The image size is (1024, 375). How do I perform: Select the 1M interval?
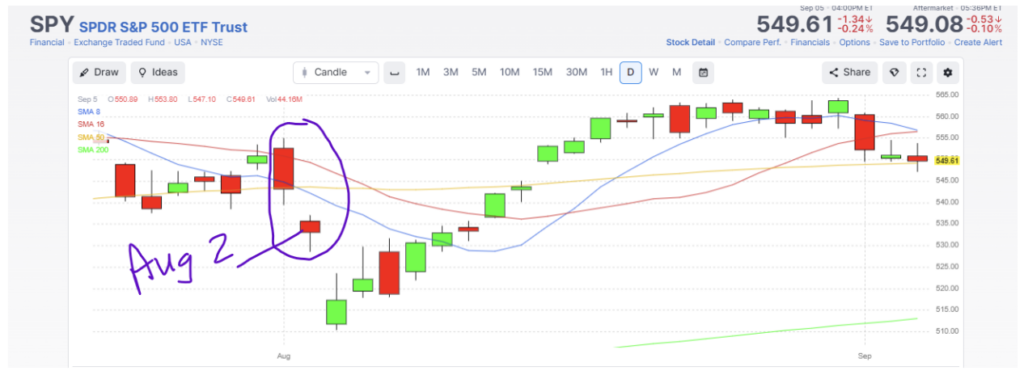tap(423, 73)
